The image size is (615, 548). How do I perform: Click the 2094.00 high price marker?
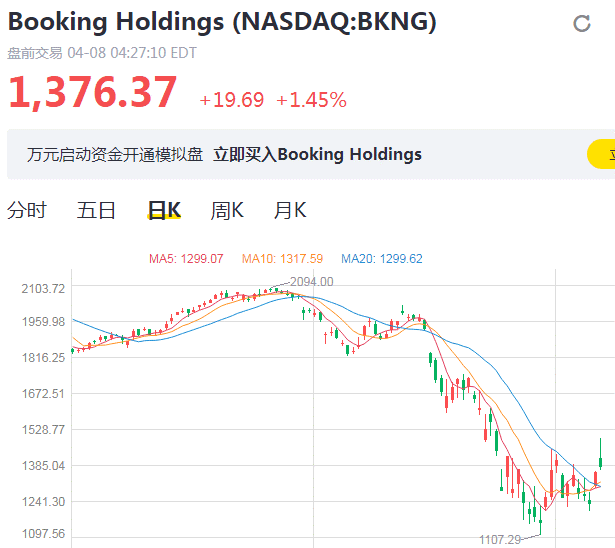pos(311,281)
